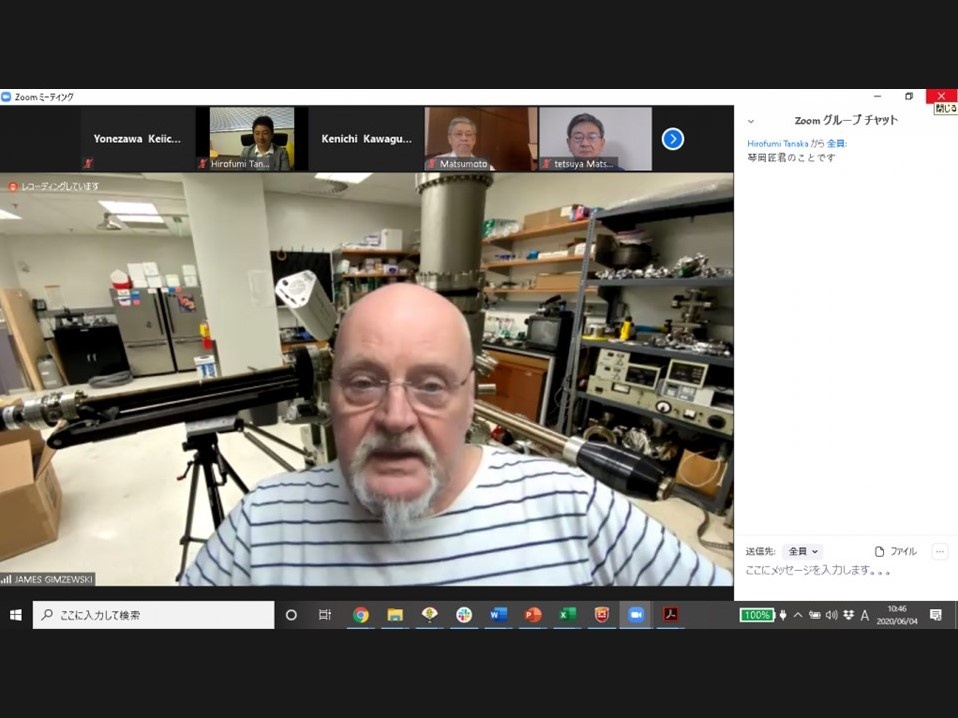Open Slack from the taskbar
The width and height of the screenshot is (958, 718).
point(464,615)
